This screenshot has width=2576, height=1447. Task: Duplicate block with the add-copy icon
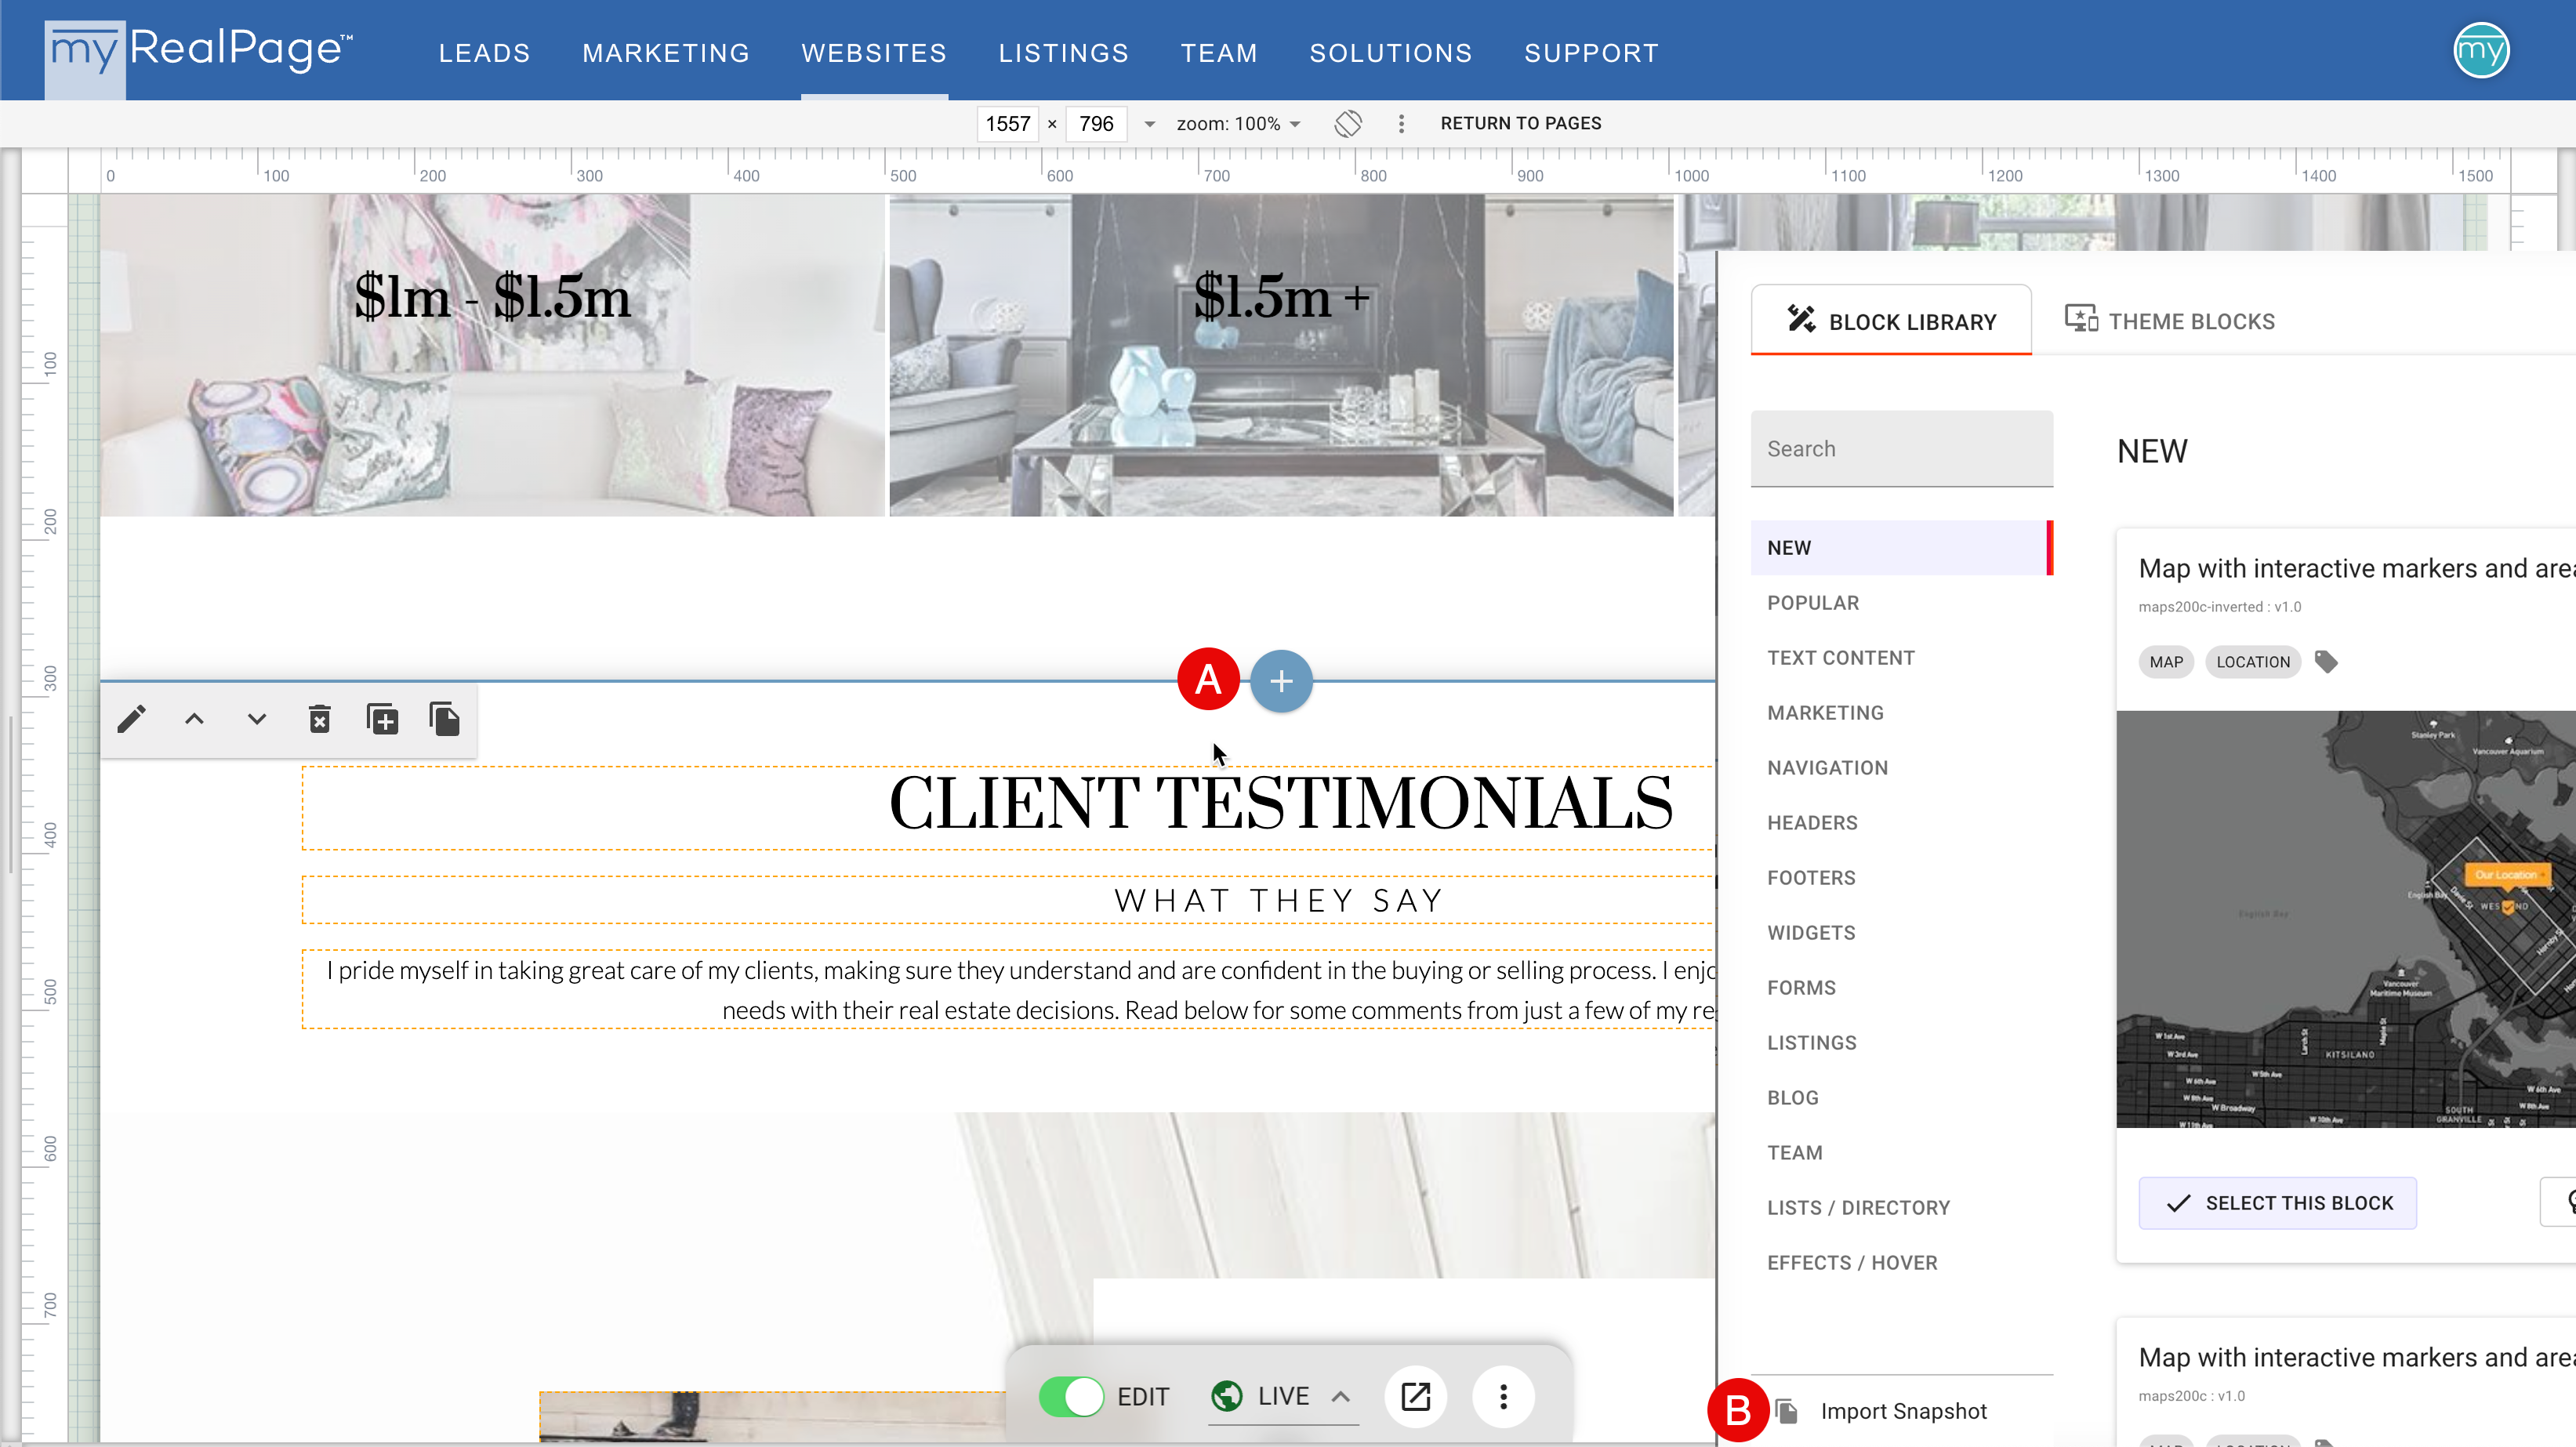(x=382, y=719)
